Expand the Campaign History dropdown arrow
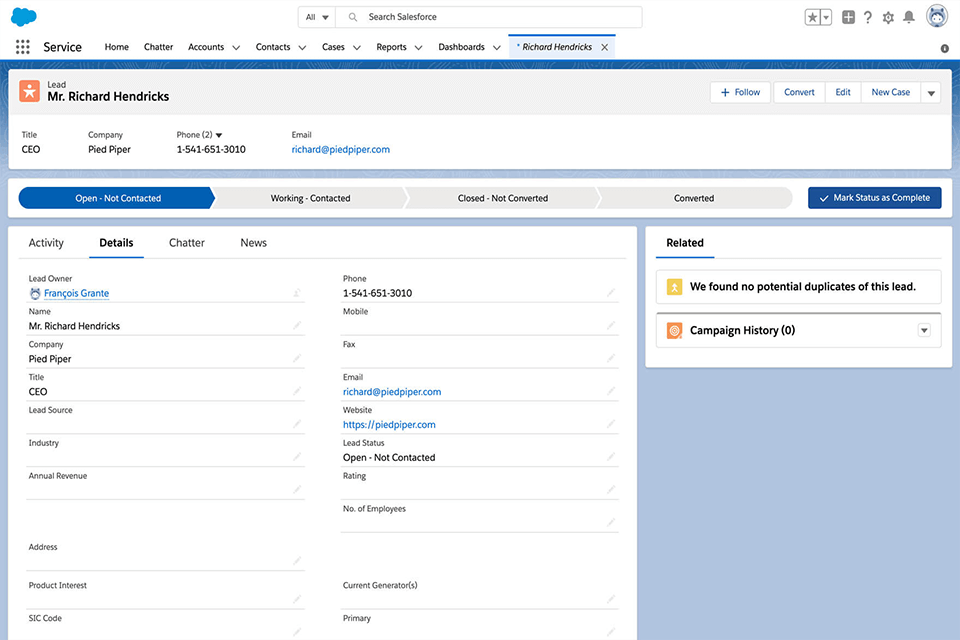 [x=924, y=331]
